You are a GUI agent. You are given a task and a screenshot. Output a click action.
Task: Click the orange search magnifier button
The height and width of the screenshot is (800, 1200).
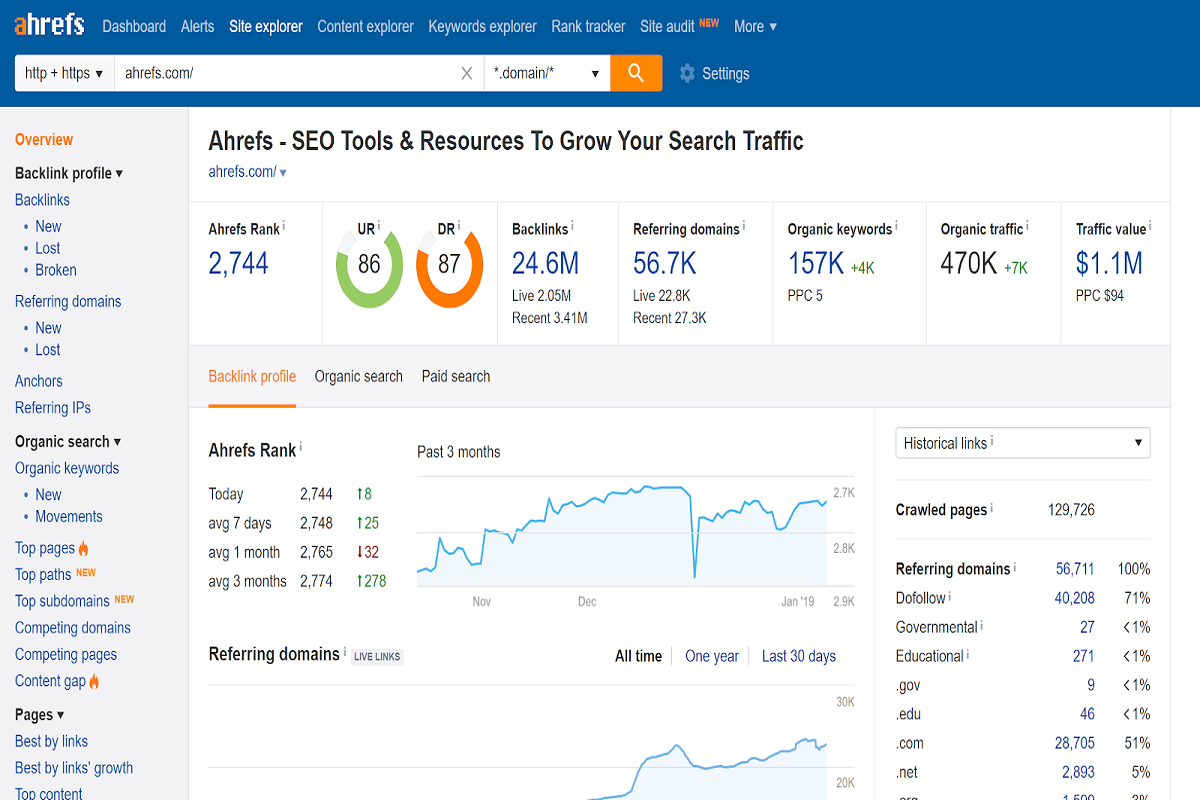(x=636, y=73)
